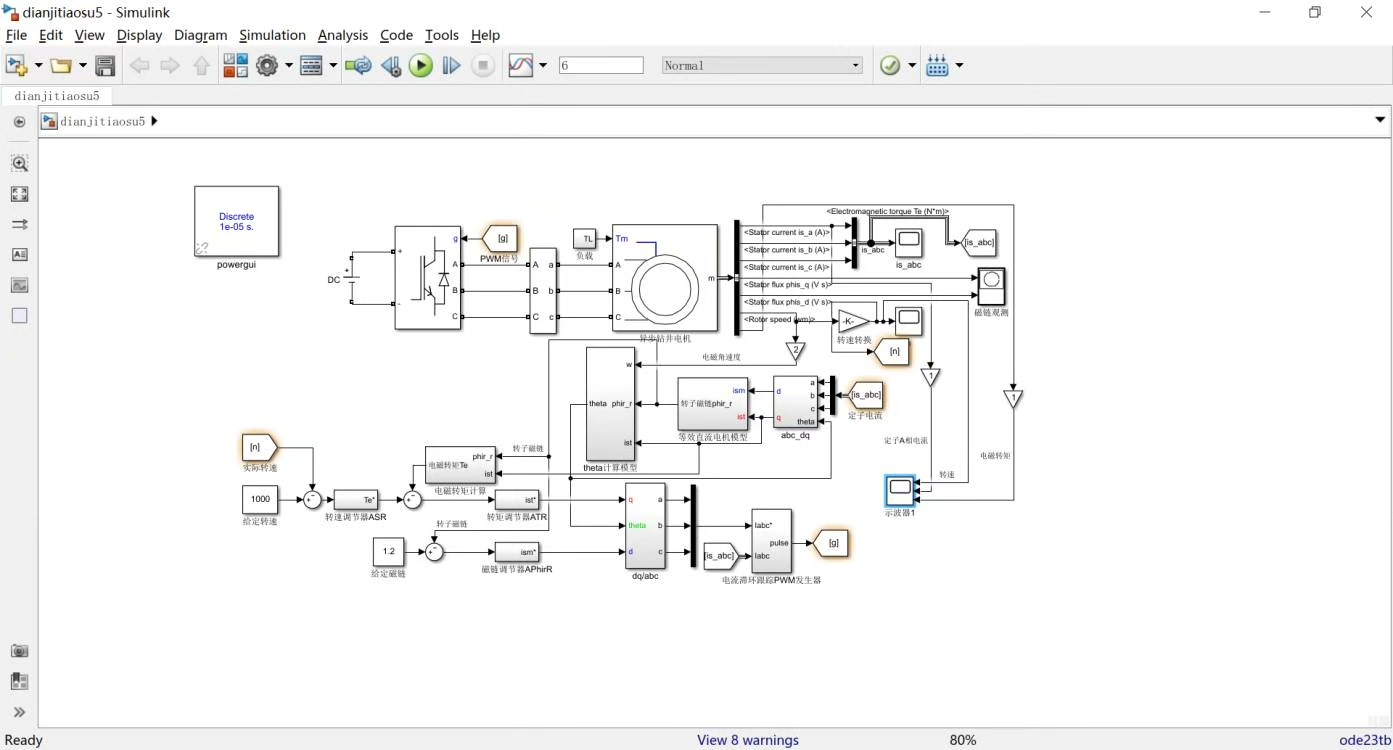Click the Open folder icon
Screen dimensions: 1393x750
(61, 65)
